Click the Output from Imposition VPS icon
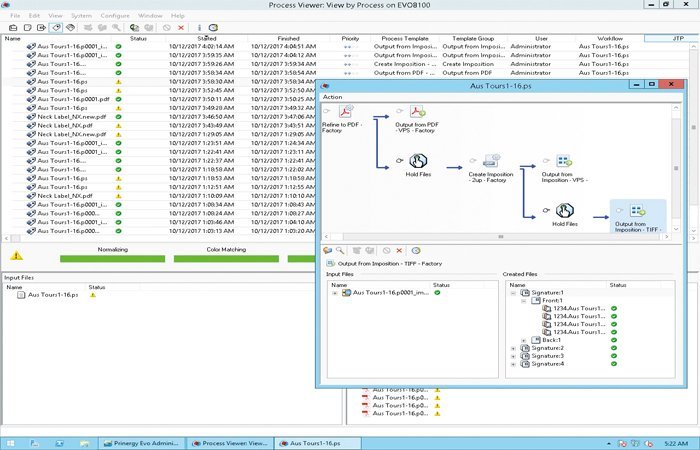 (x=564, y=161)
